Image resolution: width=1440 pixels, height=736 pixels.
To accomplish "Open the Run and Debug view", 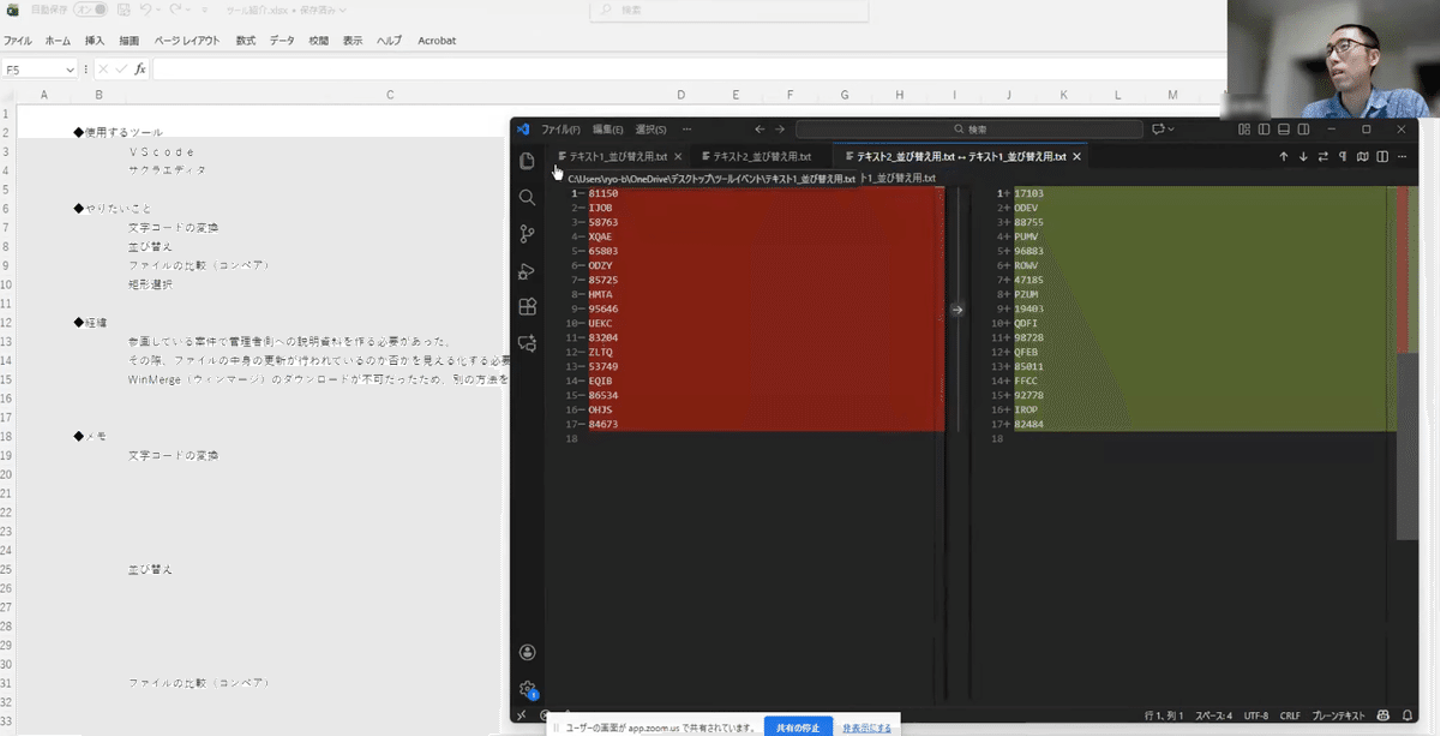I will click(x=527, y=271).
